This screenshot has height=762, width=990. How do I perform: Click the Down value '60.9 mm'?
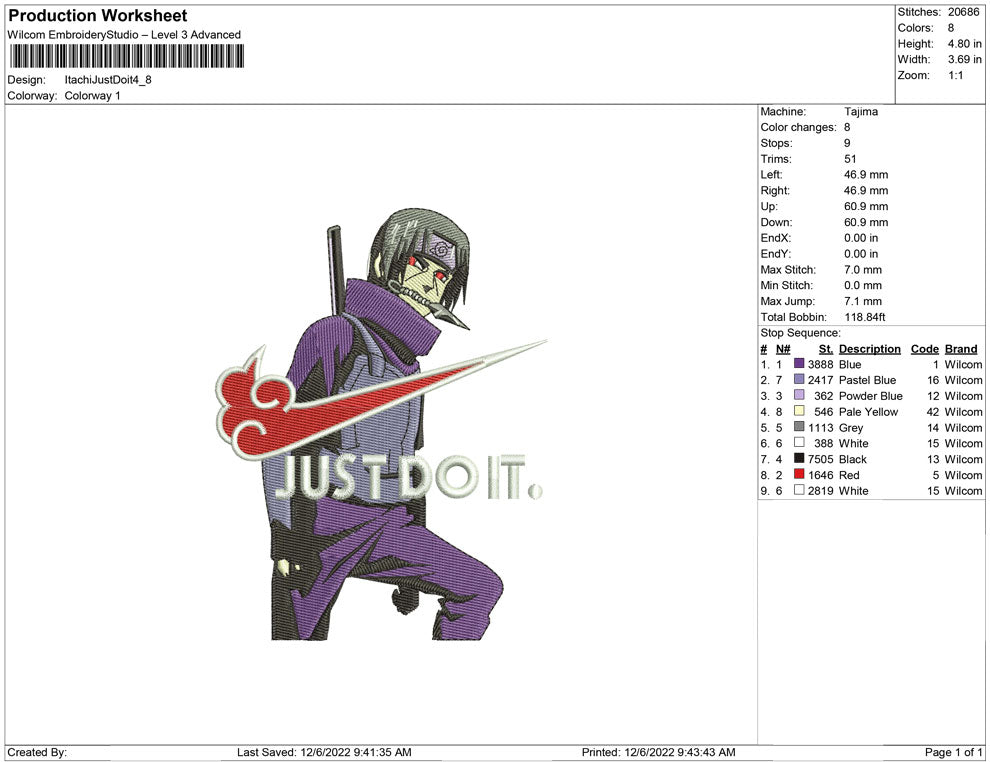pos(866,222)
